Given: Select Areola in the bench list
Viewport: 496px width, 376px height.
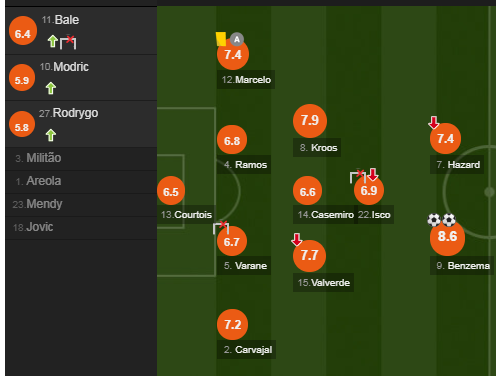Looking at the screenshot, I should [x=81, y=181].
